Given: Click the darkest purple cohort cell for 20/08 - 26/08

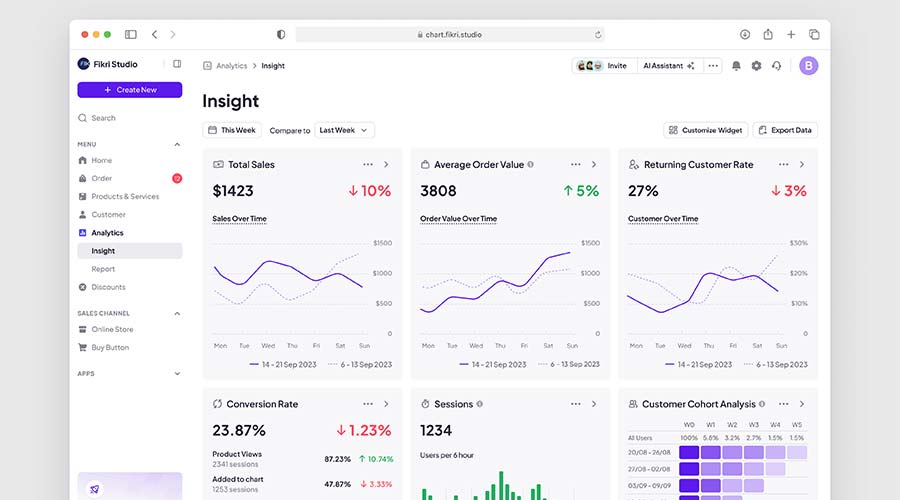Looking at the screenshot, I should tap(689, 452).
